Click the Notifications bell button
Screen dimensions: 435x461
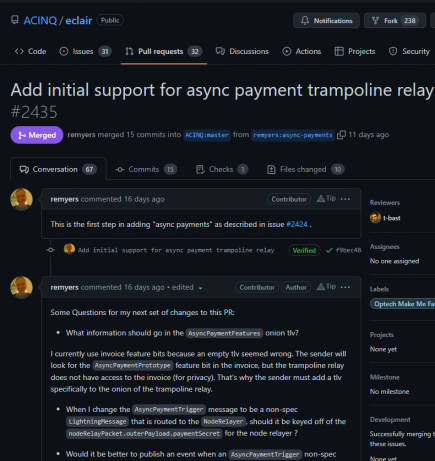[x=326, y=21]
